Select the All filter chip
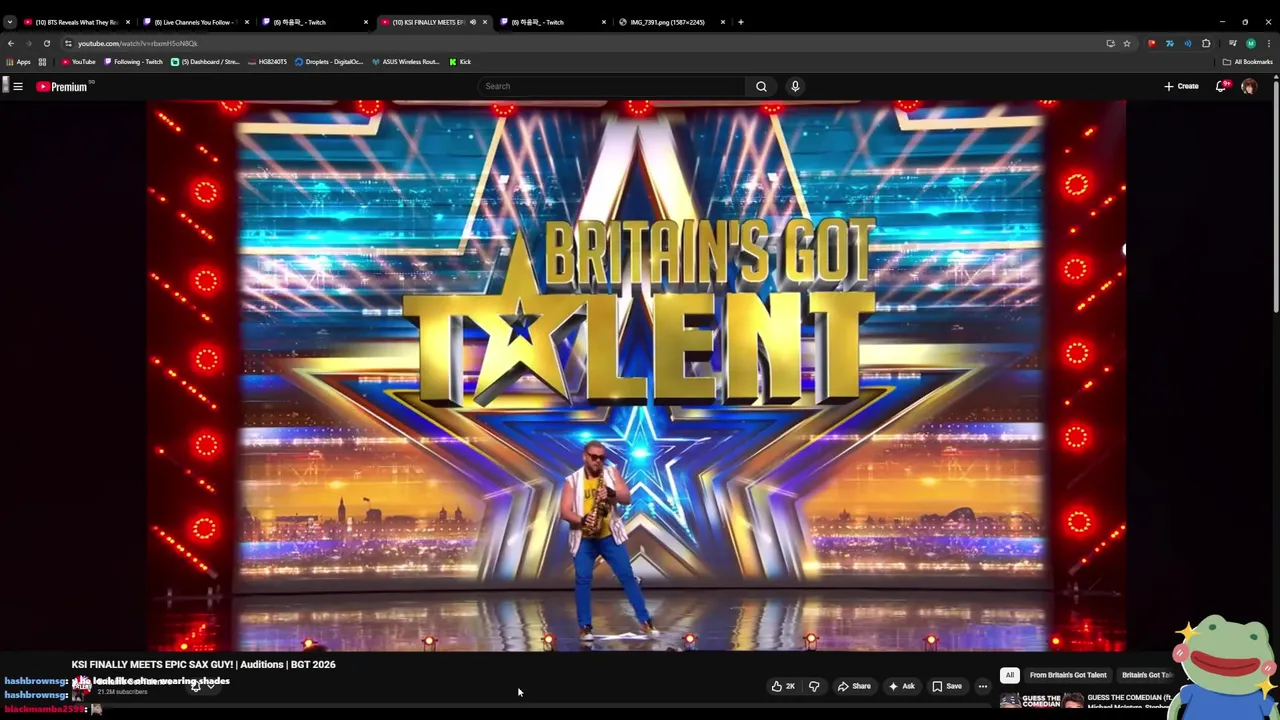 click(x=1010, y=675)
